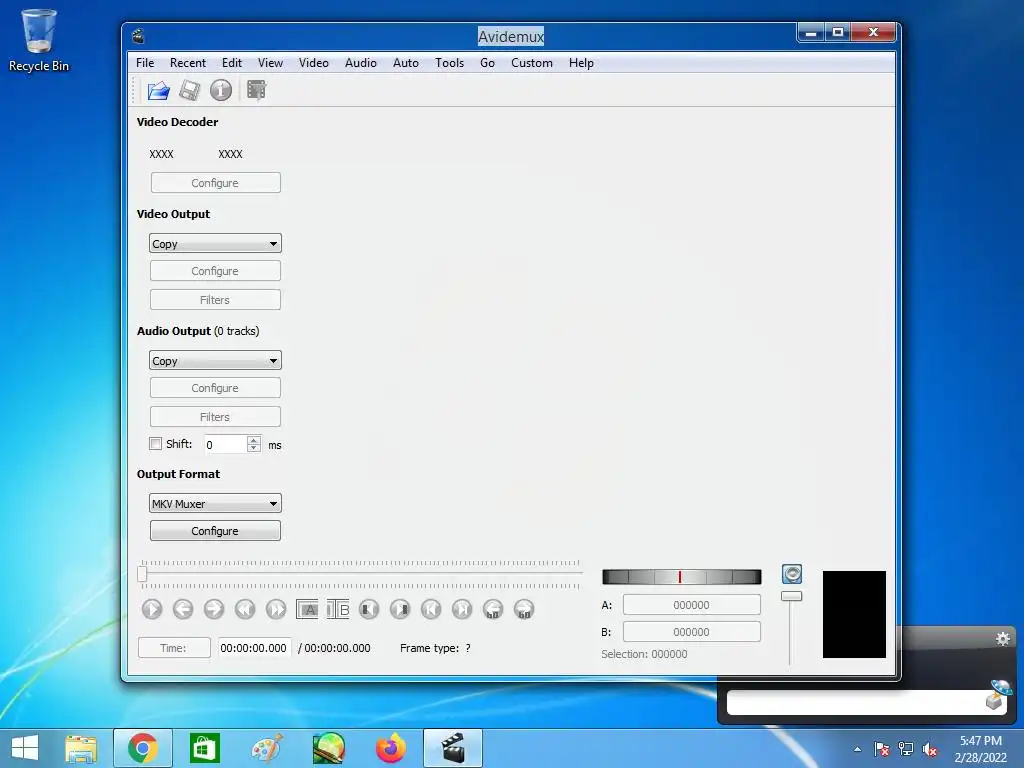Decrease the Shift value with the down arrow
Viewport: 1024px width, 768px height.
coord(253,449)
